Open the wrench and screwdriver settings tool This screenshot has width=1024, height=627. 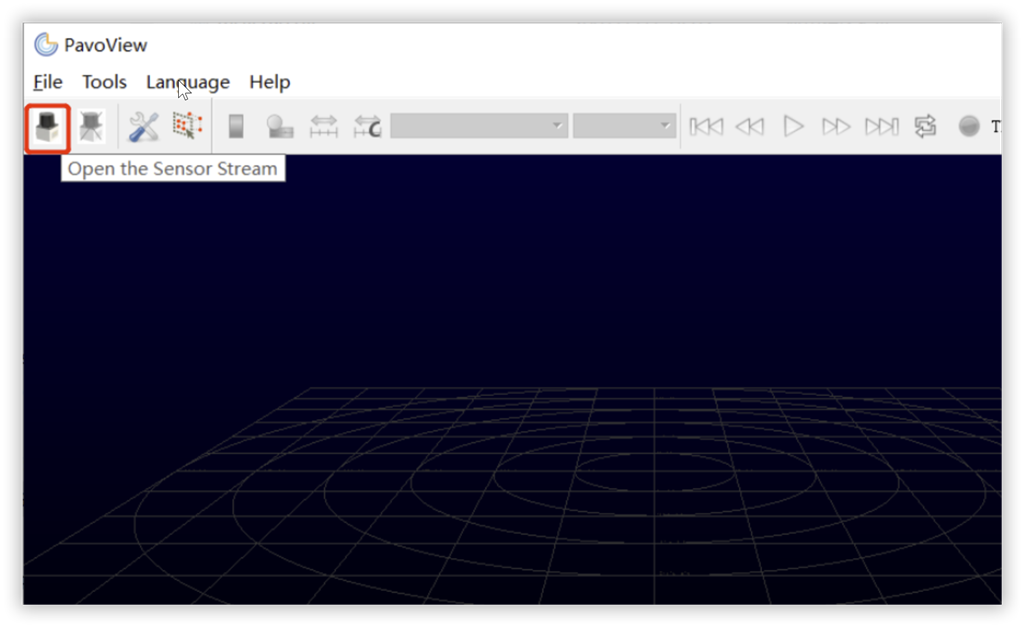point(143,126)
